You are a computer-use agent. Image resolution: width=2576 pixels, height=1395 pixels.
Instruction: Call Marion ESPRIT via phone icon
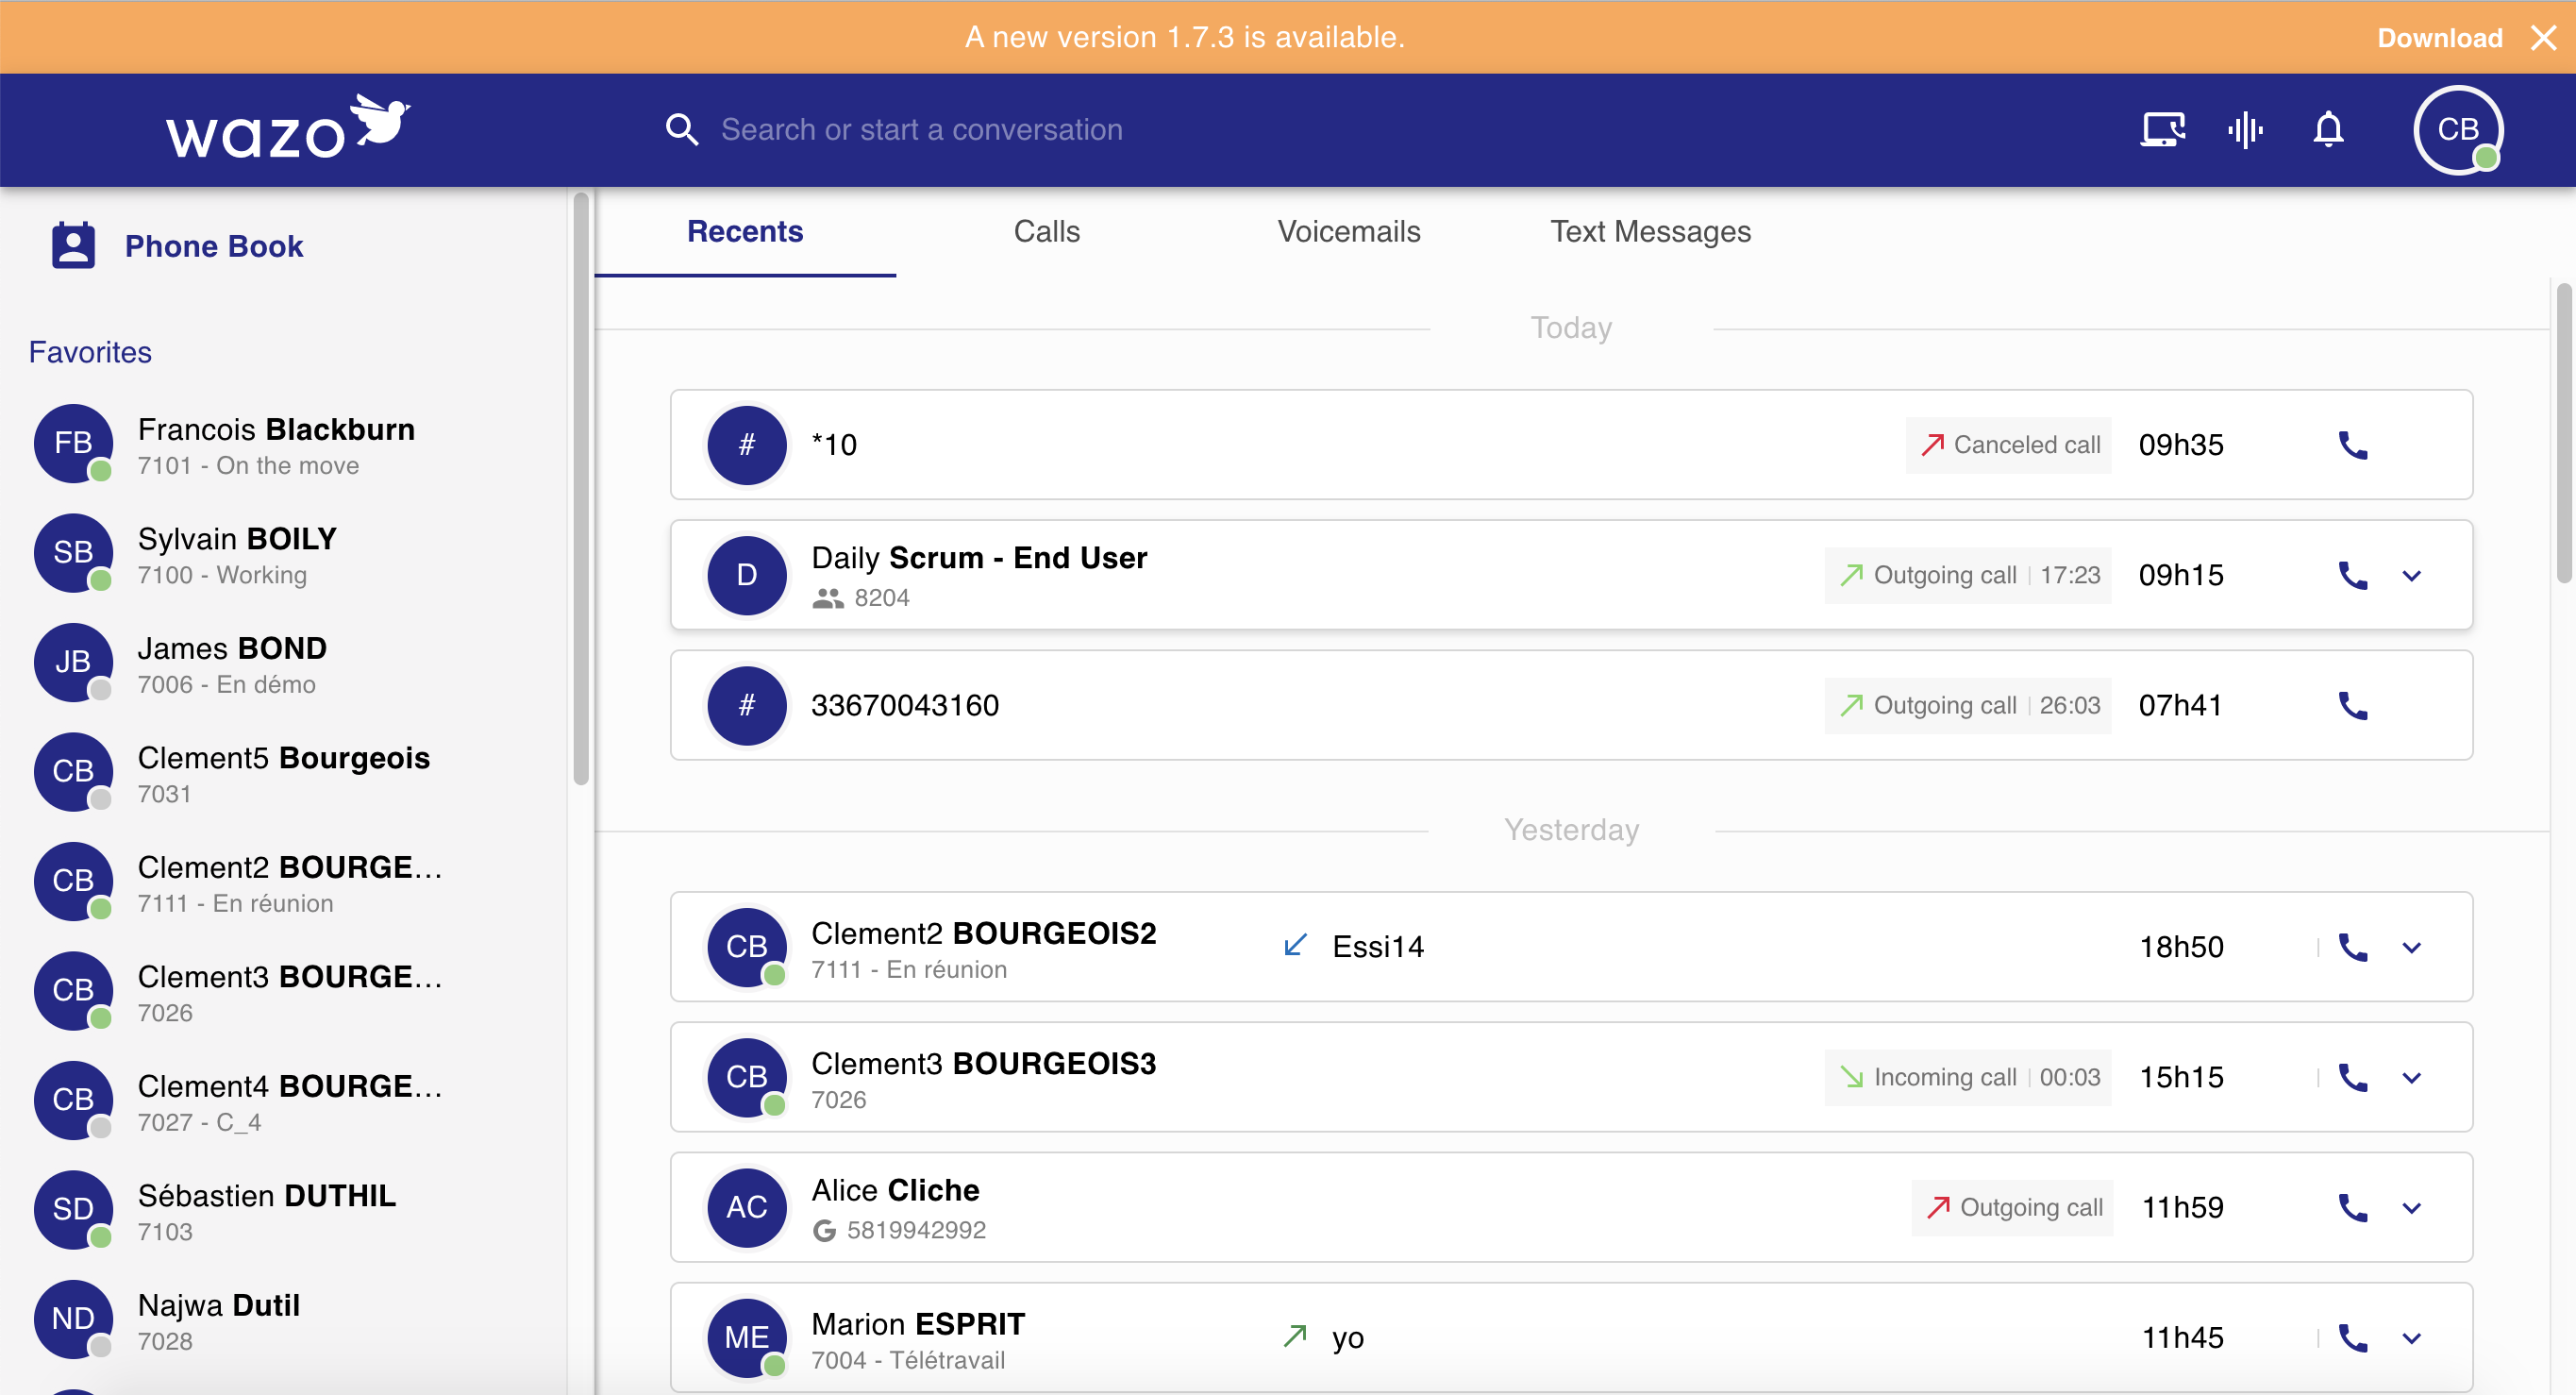[2353, 1338]
